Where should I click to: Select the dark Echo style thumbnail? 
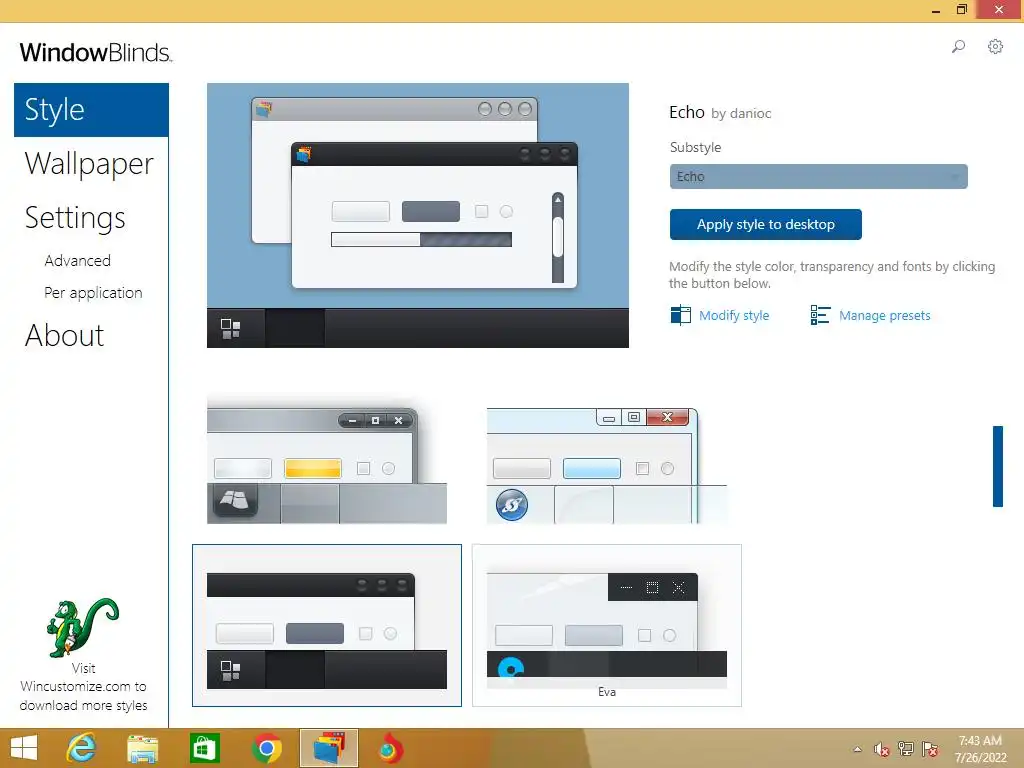[327, 625]
